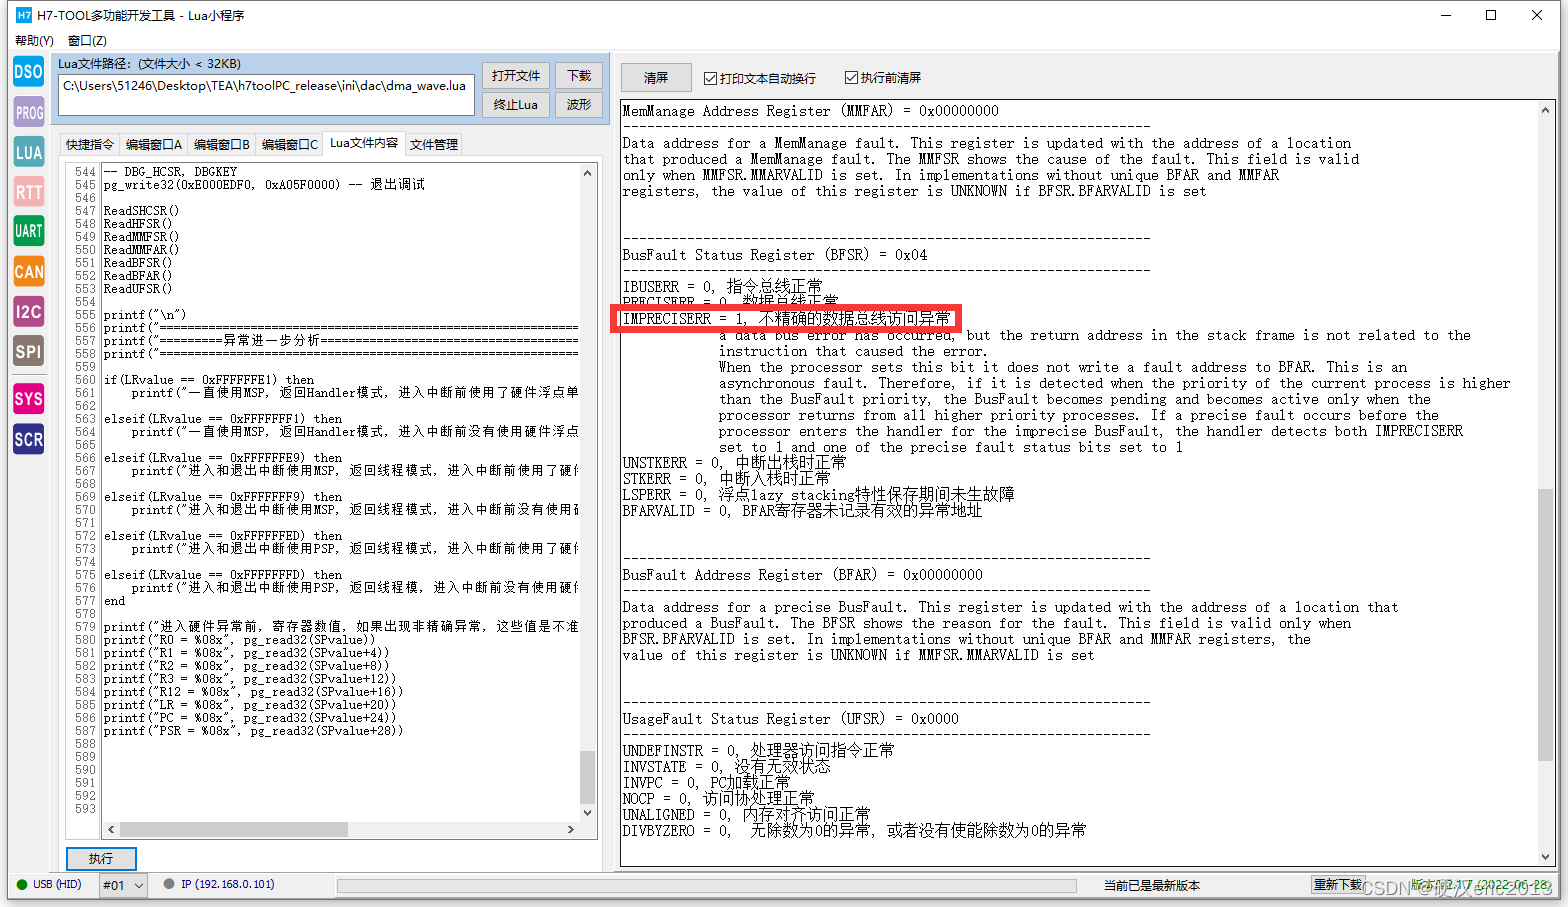The height and width of the screenshot is (907, 1568).
Task: Click the MemManage Address Register (MMFAR) line
Action: (x=810, y=111)
